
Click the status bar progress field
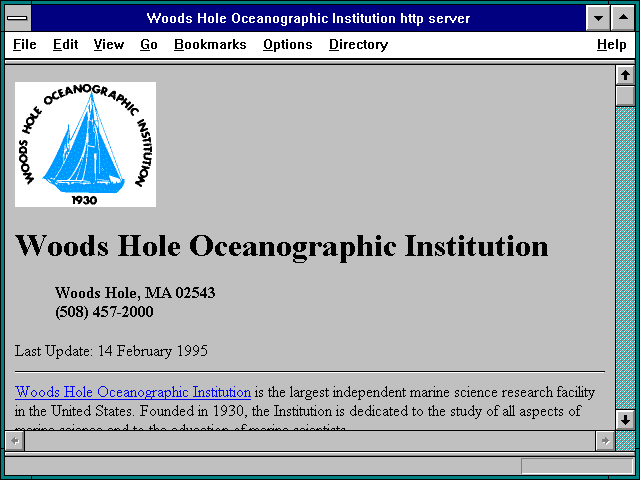(577, 466)
